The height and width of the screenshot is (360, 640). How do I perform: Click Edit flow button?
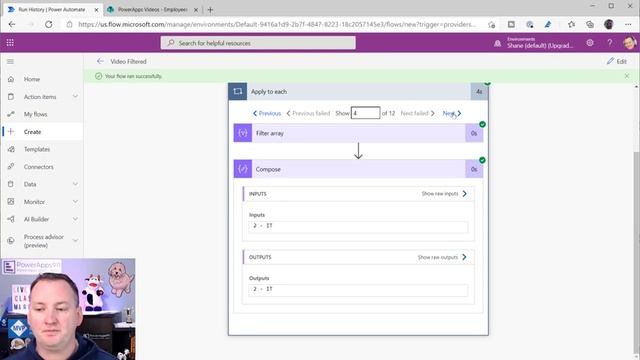(x=617, y=61)
